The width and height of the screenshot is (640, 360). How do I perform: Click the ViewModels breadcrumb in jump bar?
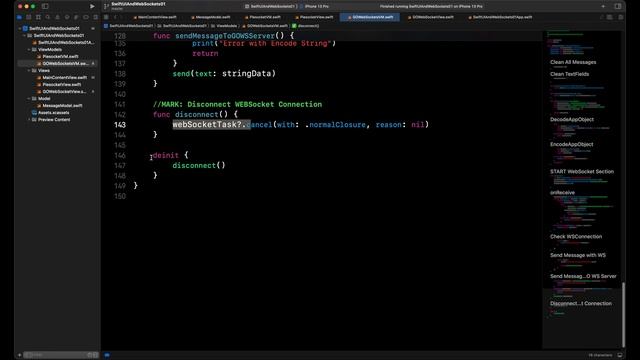224,26
